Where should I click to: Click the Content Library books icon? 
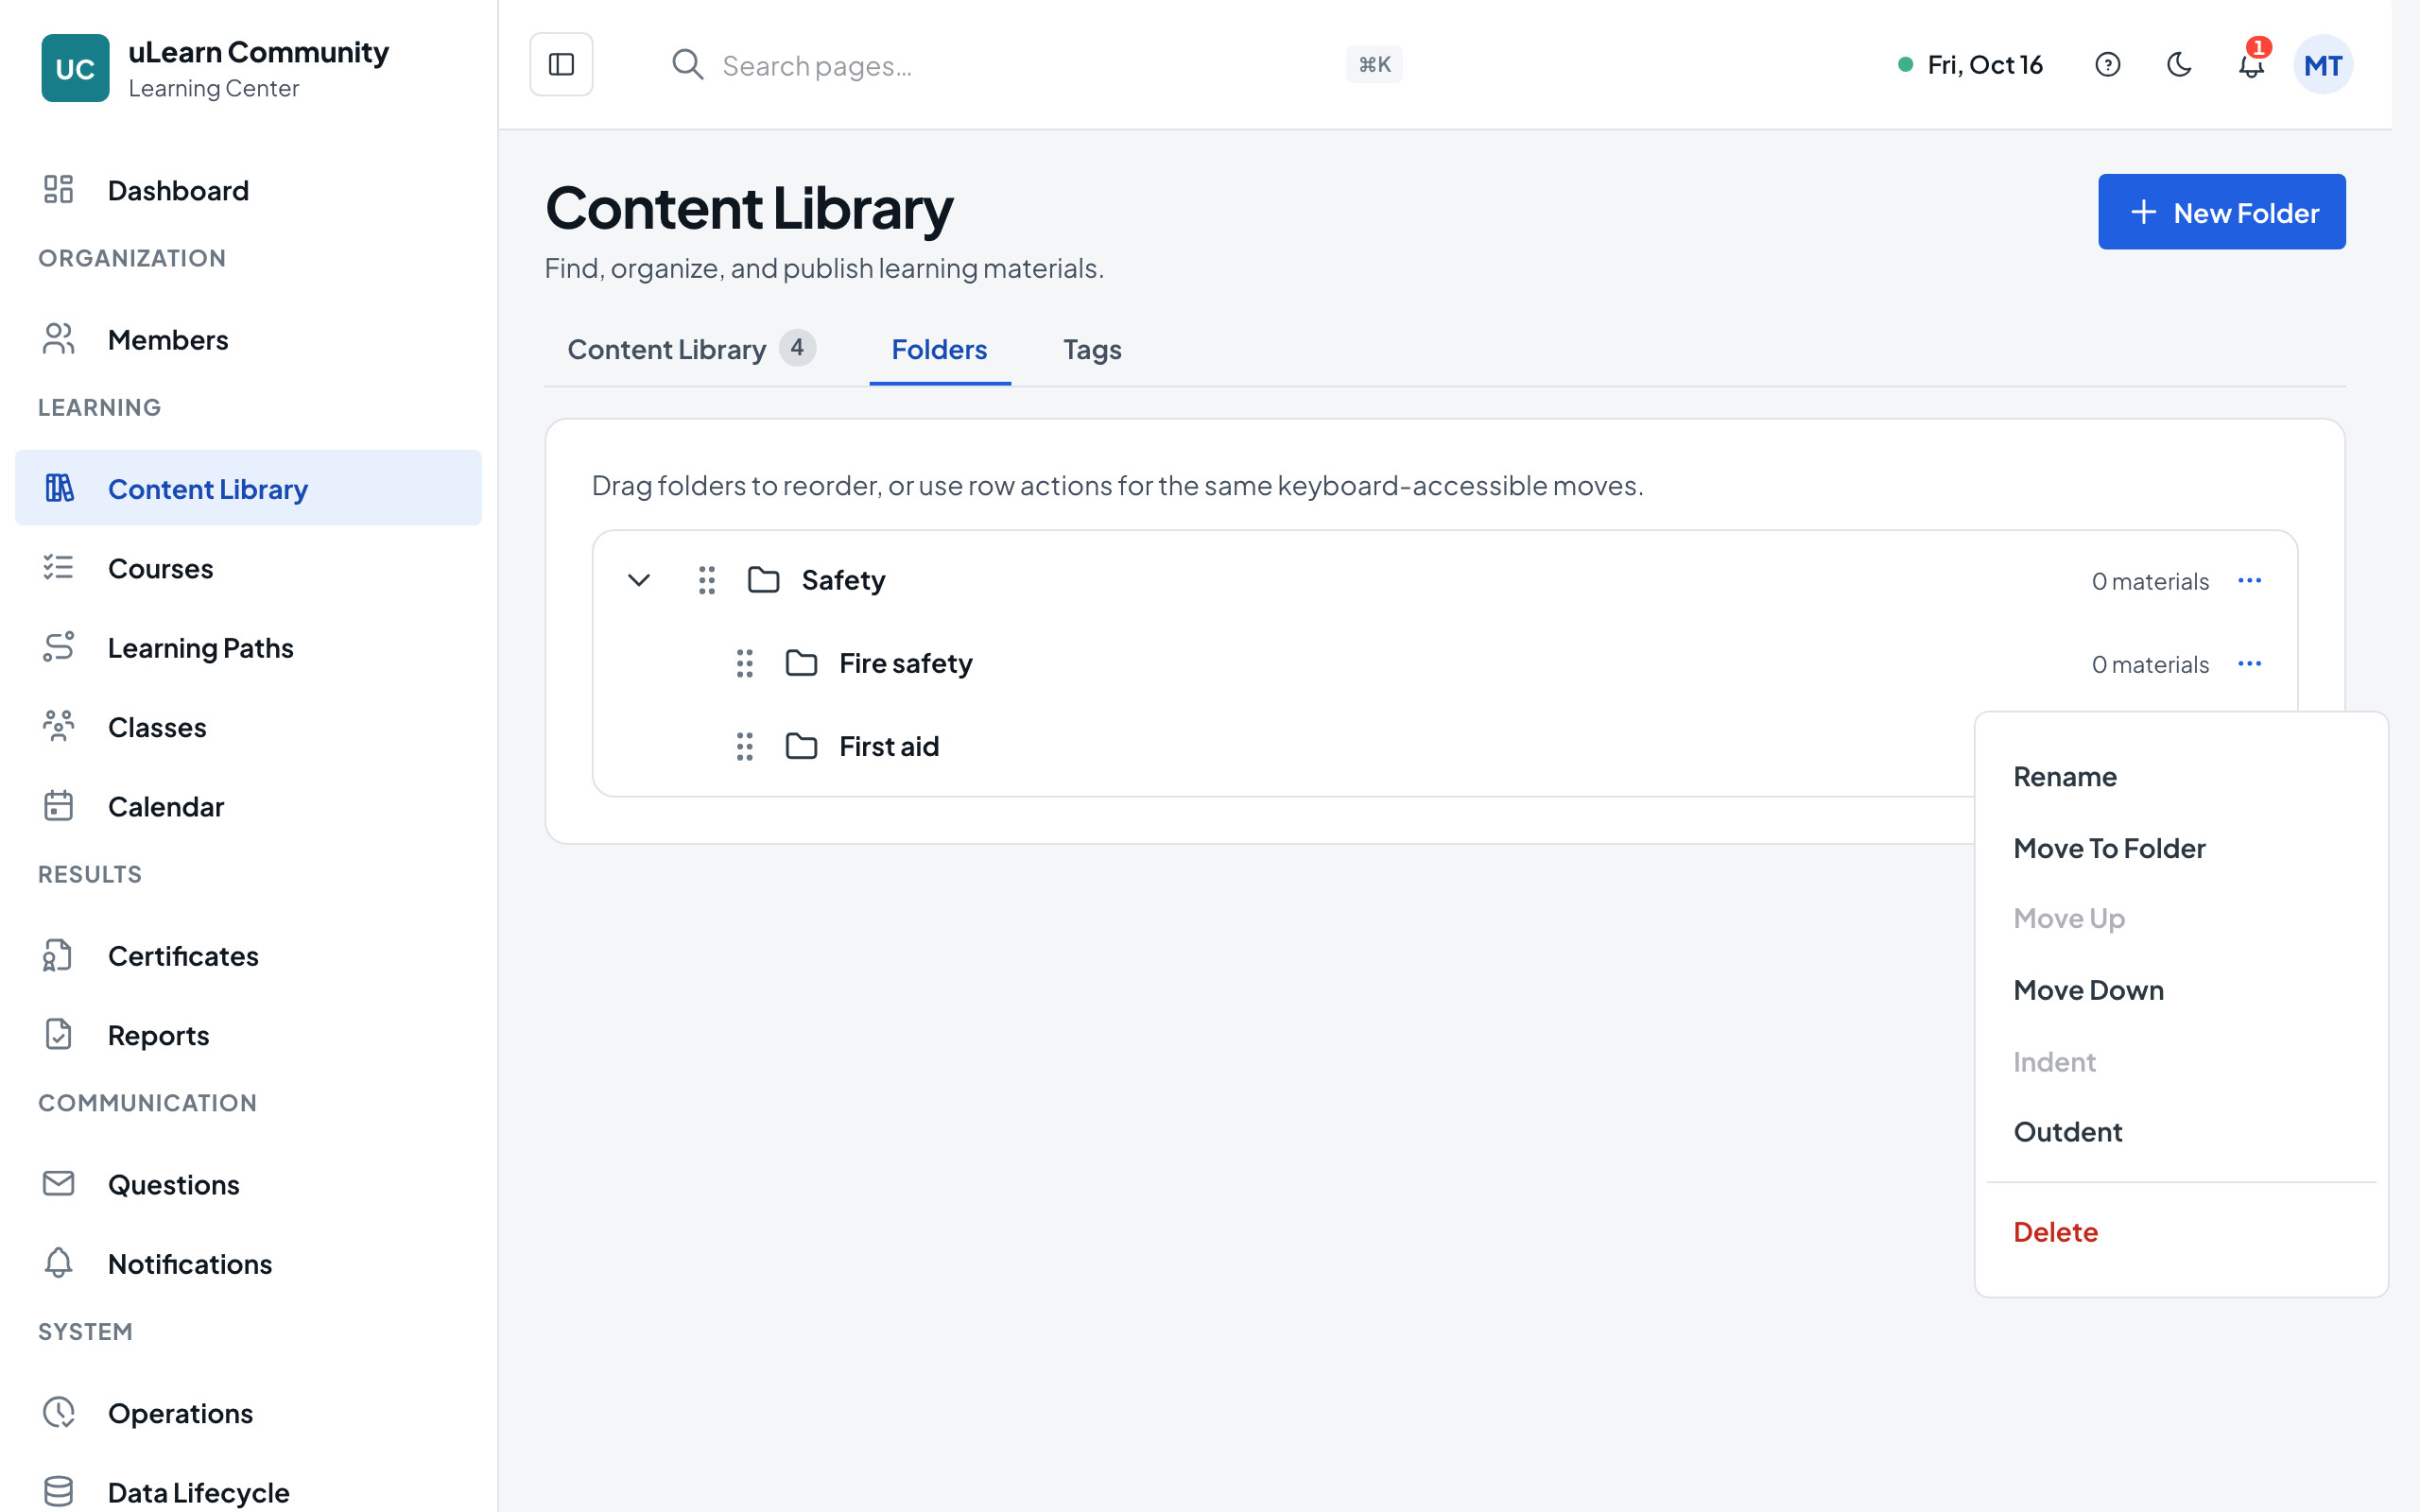[x=59, y=488]
